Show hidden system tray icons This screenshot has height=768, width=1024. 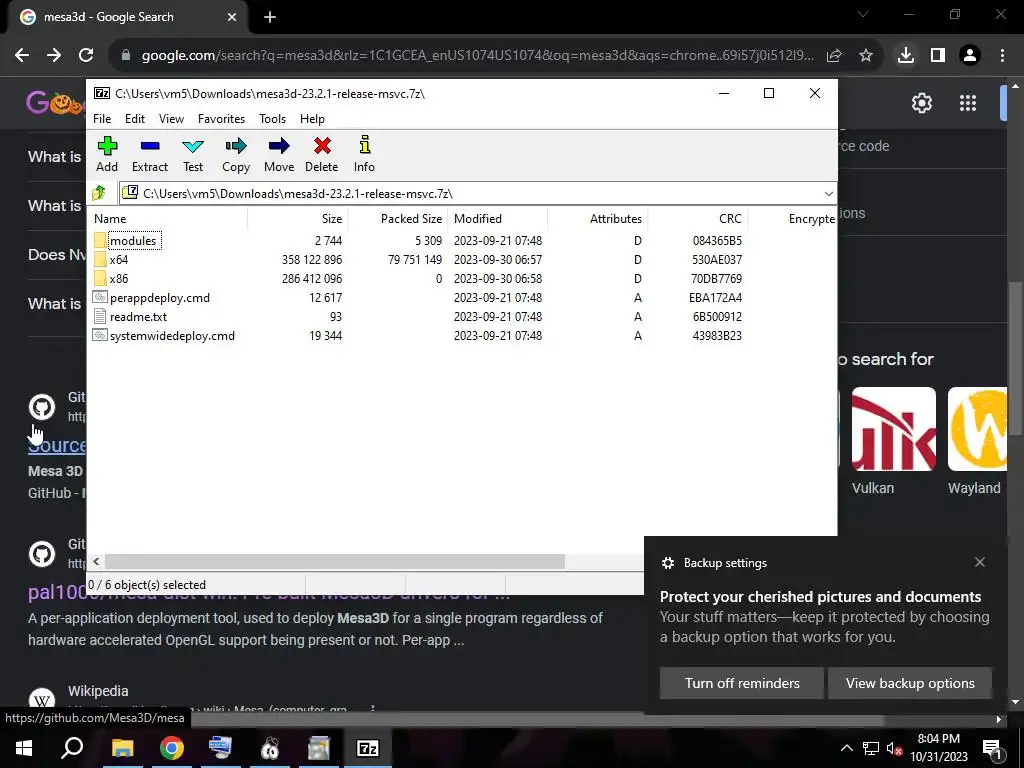[x=846, y=748]
